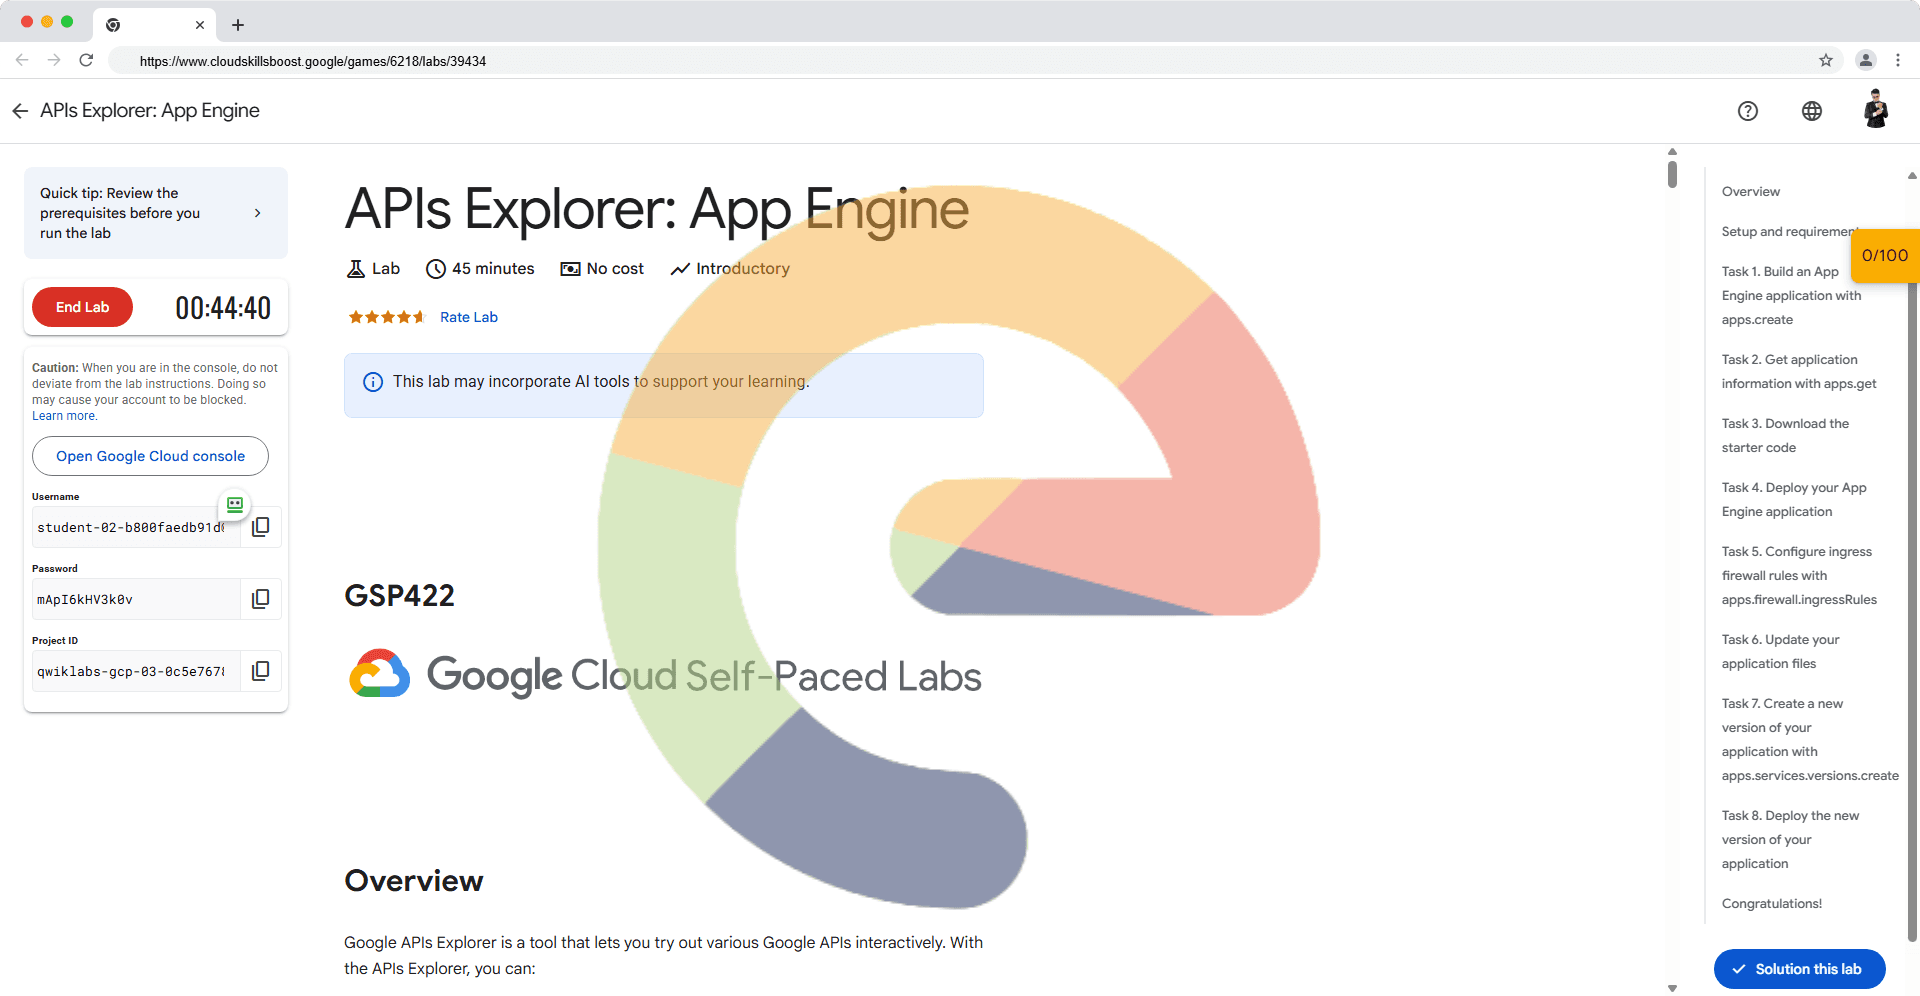Open Google Cloud console

click(x=150, y=456)
